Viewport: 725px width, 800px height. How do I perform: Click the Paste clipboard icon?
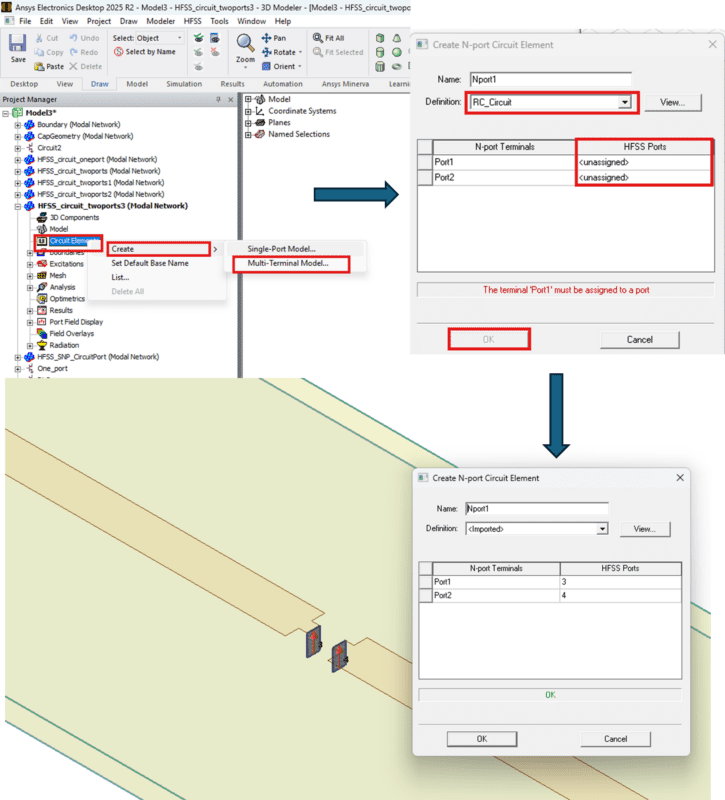click(x=39, y=66)
